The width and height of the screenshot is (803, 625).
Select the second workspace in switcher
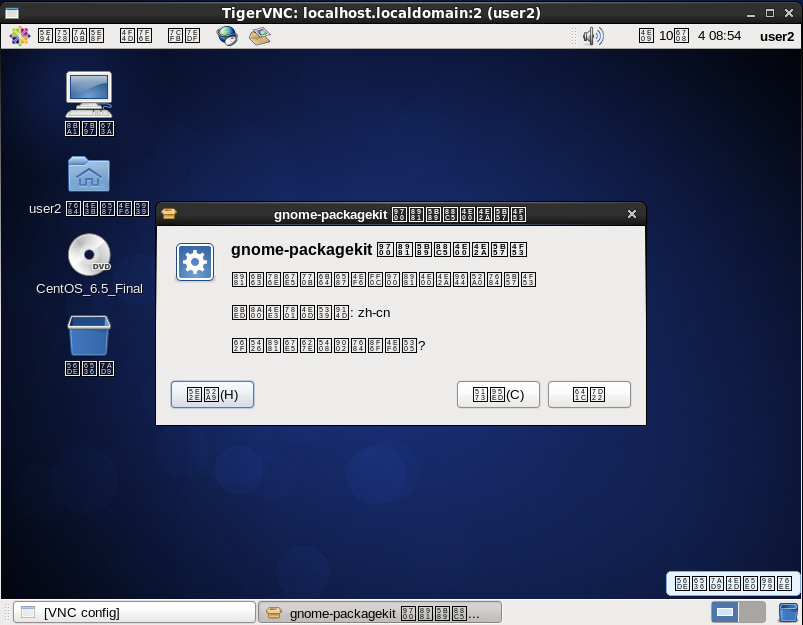pyautogui.click(x=752, y=612)
